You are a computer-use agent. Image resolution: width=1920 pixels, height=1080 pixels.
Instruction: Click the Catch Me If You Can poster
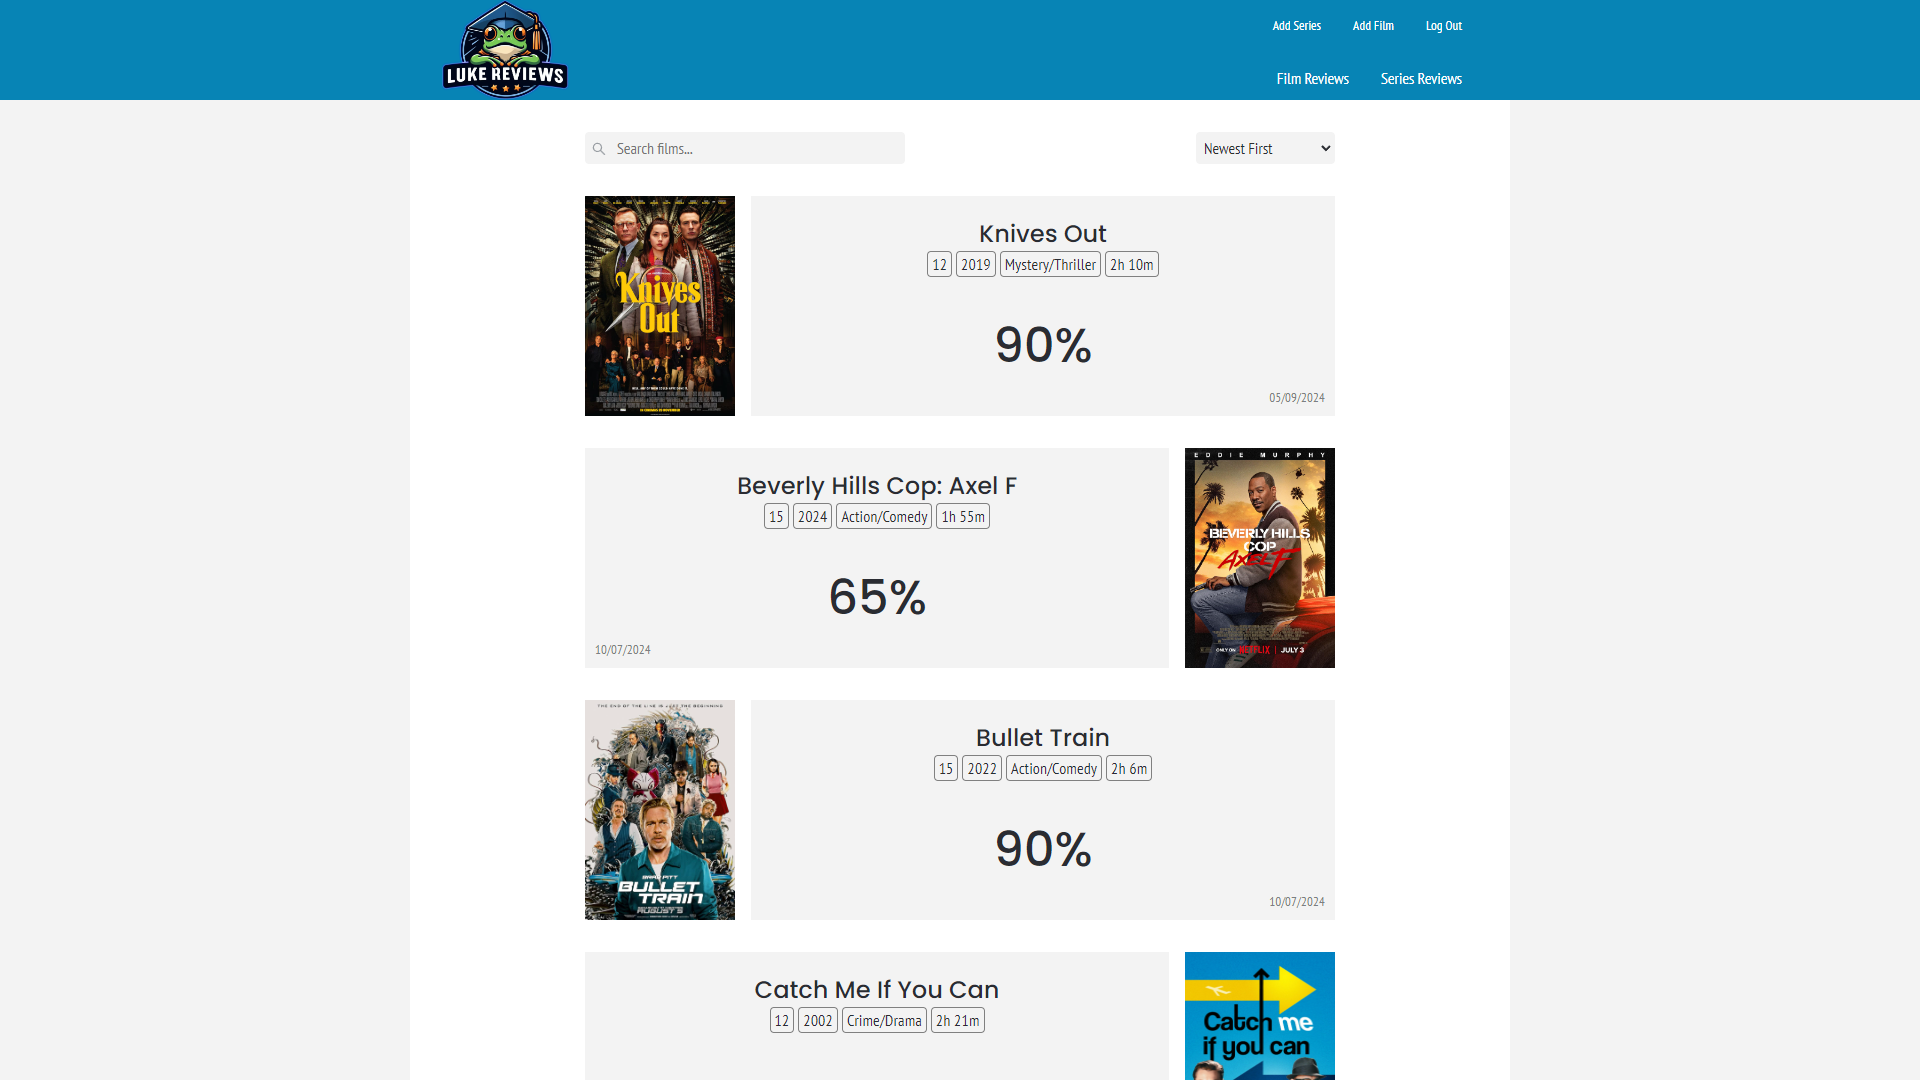click(1259, 1015)
